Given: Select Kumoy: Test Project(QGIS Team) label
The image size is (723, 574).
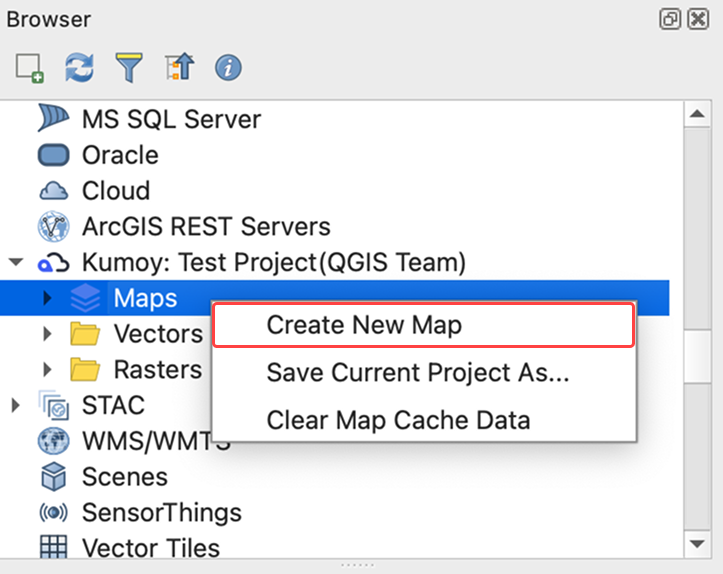Looking at the screenshot, I should [x=274, y=262].
